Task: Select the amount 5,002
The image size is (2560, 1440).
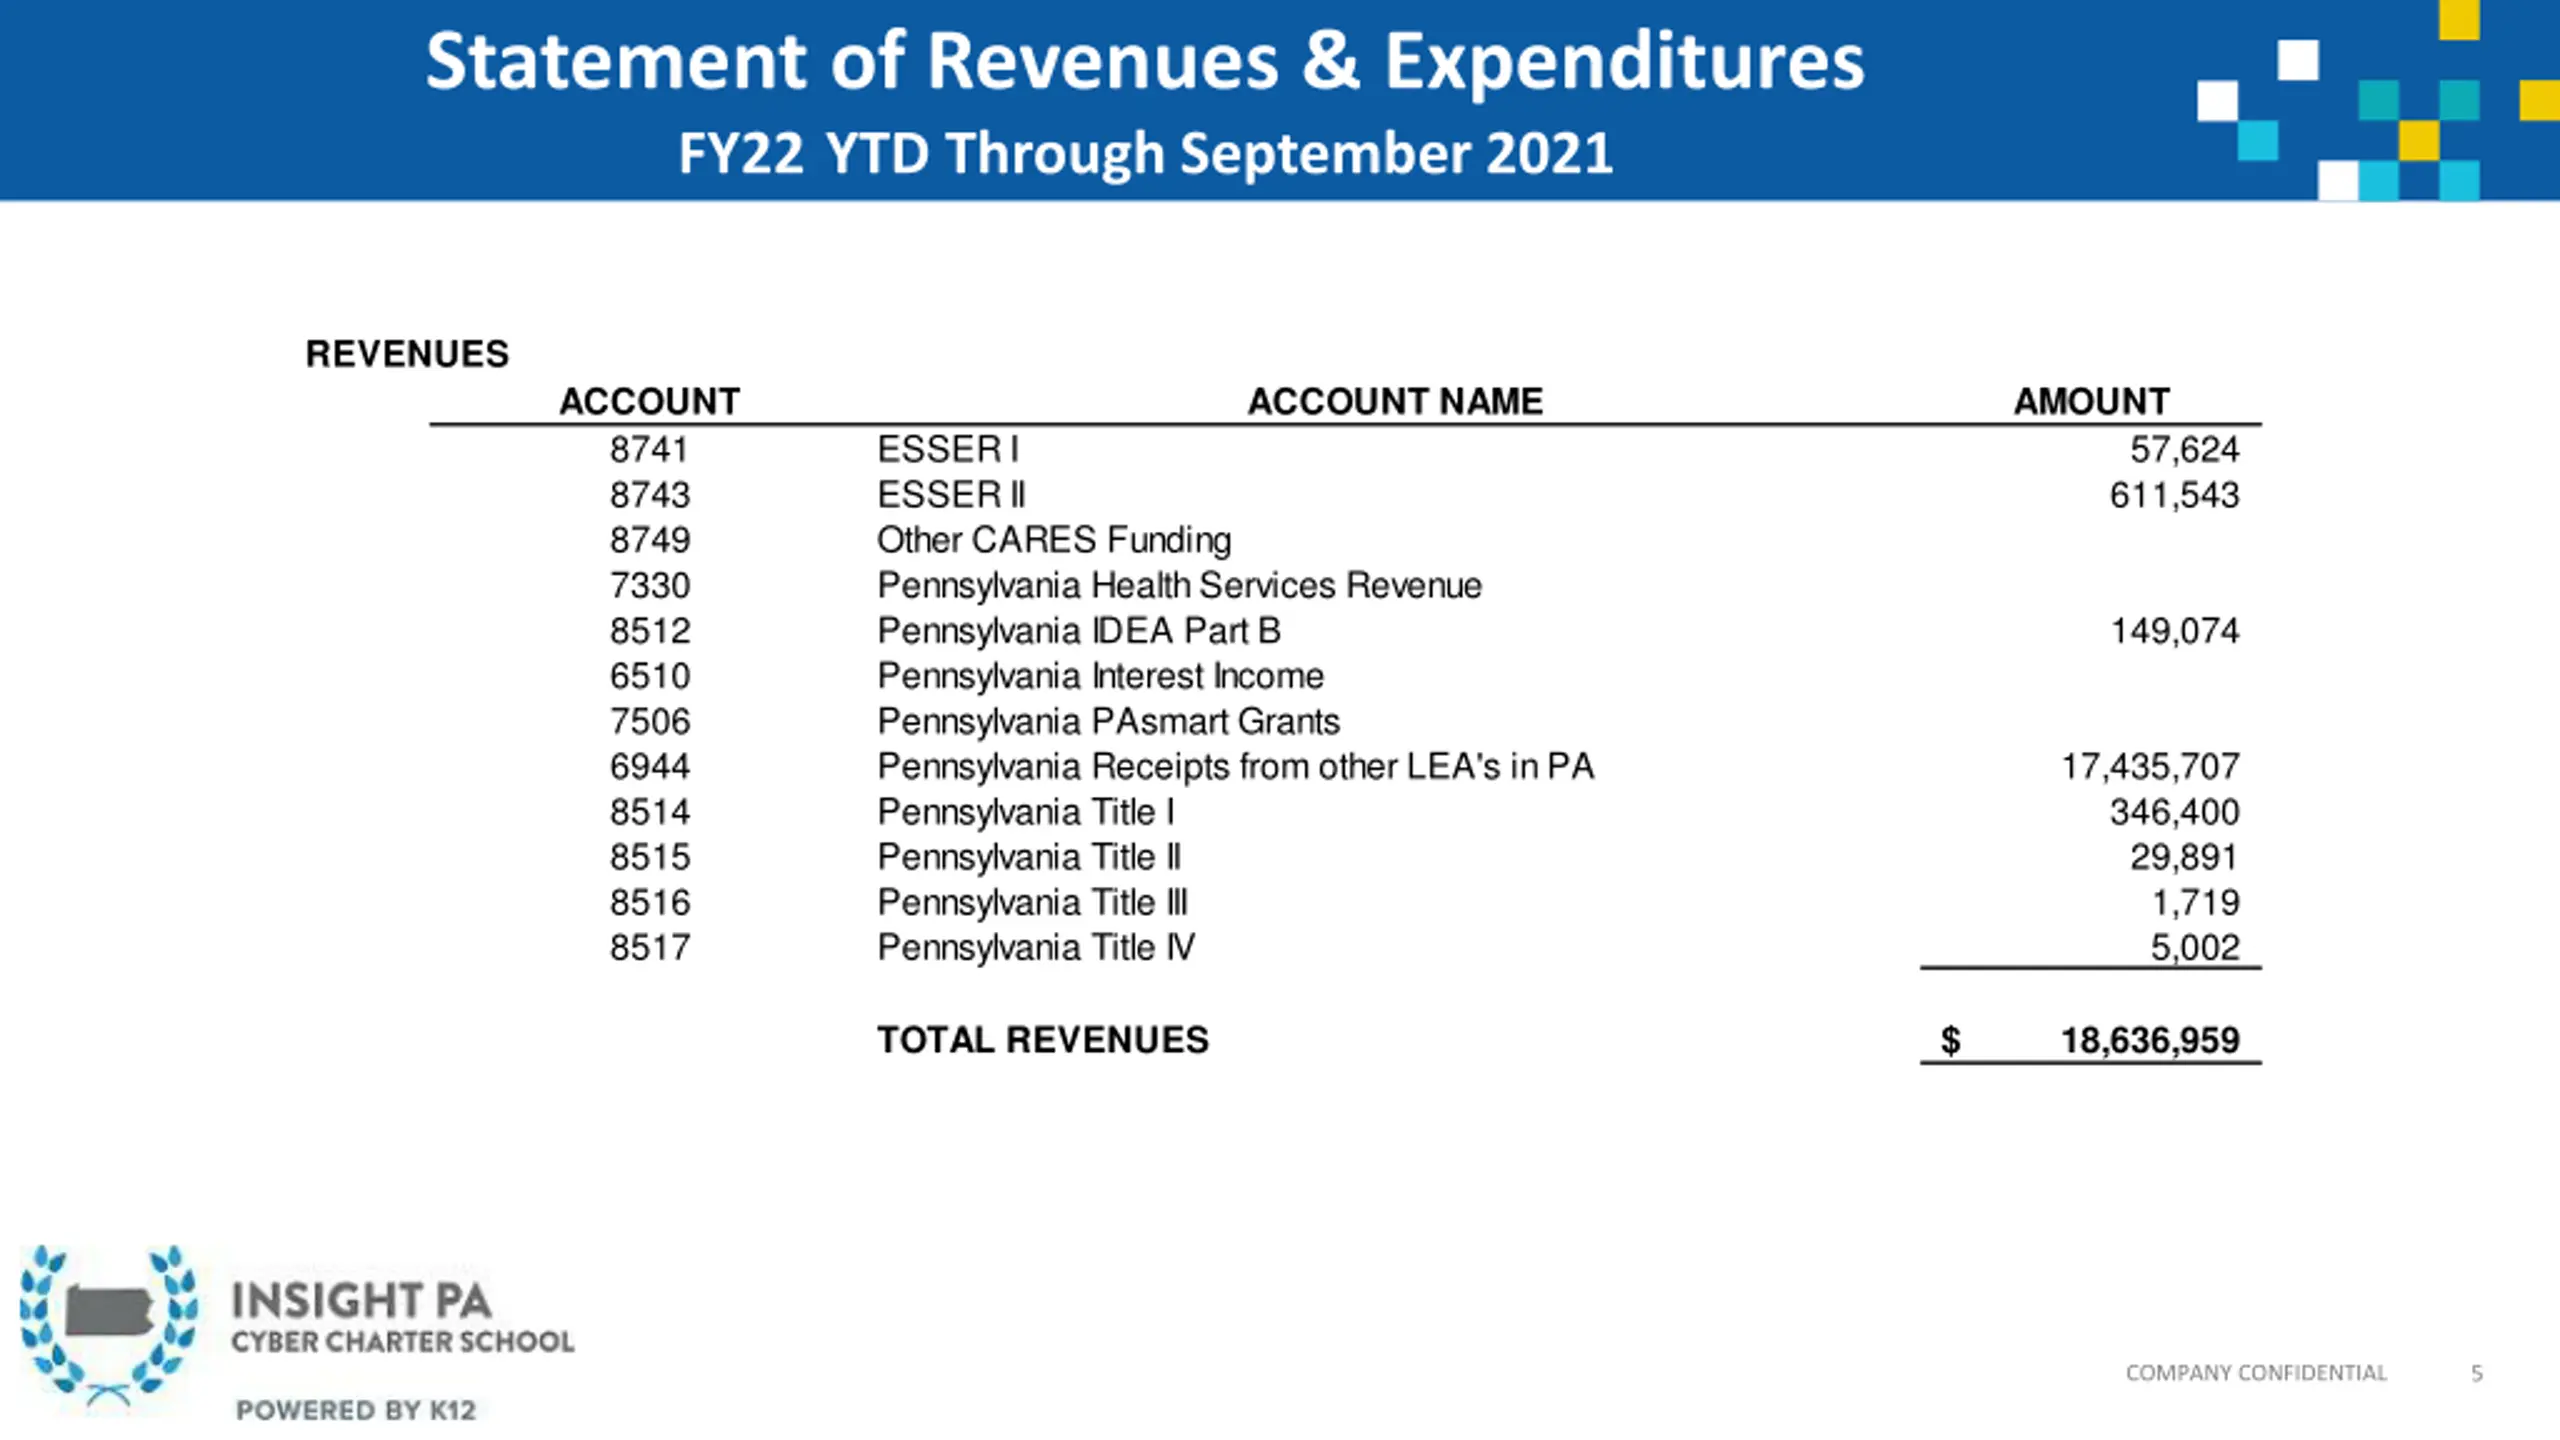Action: [2195, 948]
